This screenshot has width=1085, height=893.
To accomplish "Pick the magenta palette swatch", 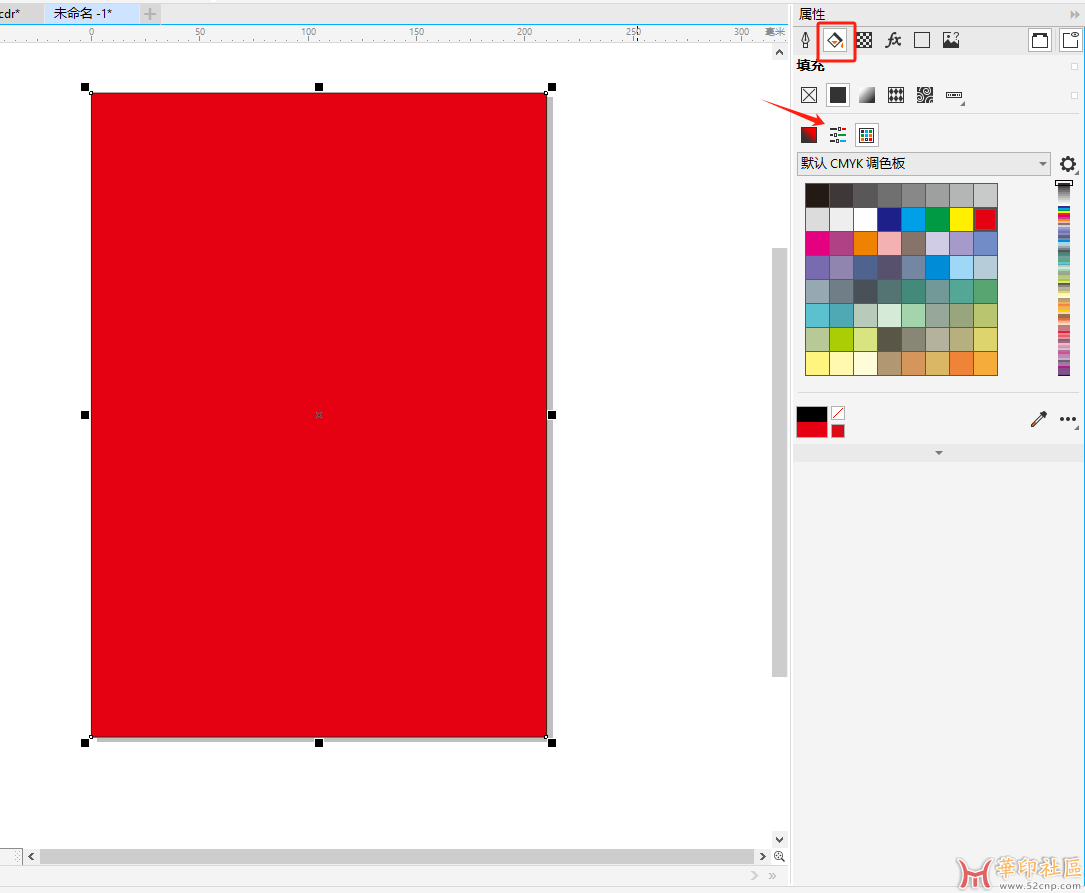I will 817,243.
